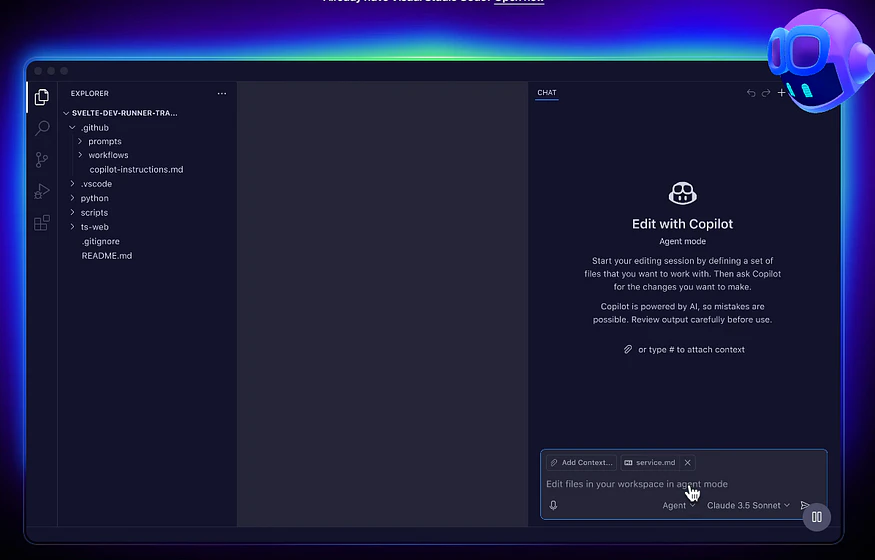Click the Edit with Copilot heading
Screen dimensions: 875x560
point(682,224)
